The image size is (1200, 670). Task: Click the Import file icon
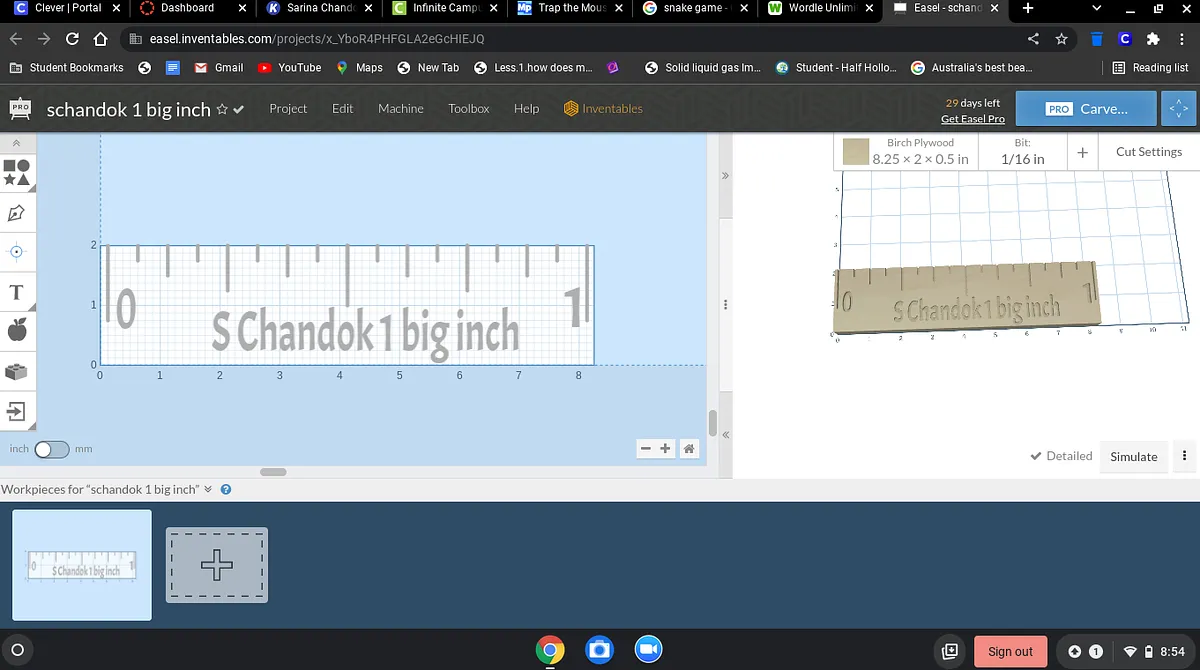(x=16, y=411)
